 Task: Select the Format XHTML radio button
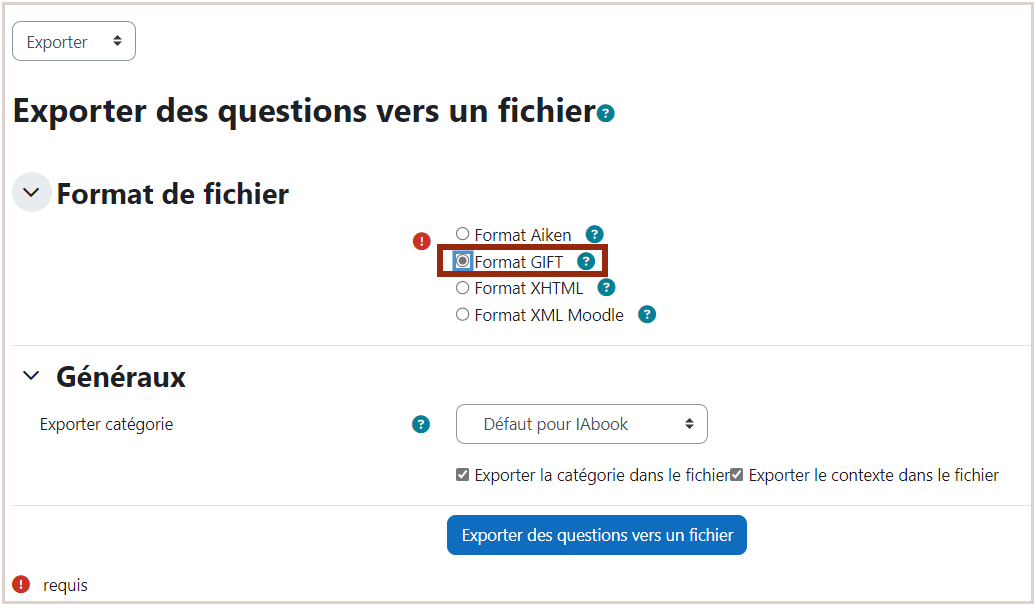[462, 287]
